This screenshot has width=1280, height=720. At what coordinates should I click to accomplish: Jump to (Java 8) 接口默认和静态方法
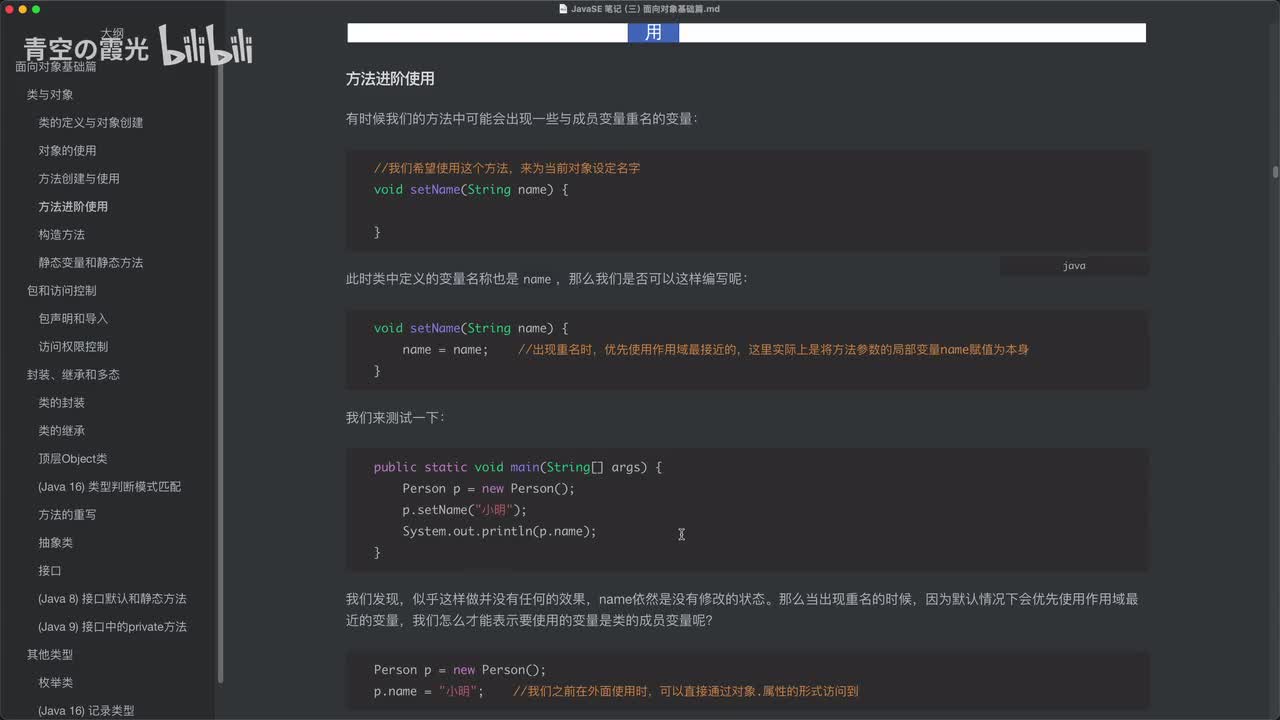[x=112, y=599]
